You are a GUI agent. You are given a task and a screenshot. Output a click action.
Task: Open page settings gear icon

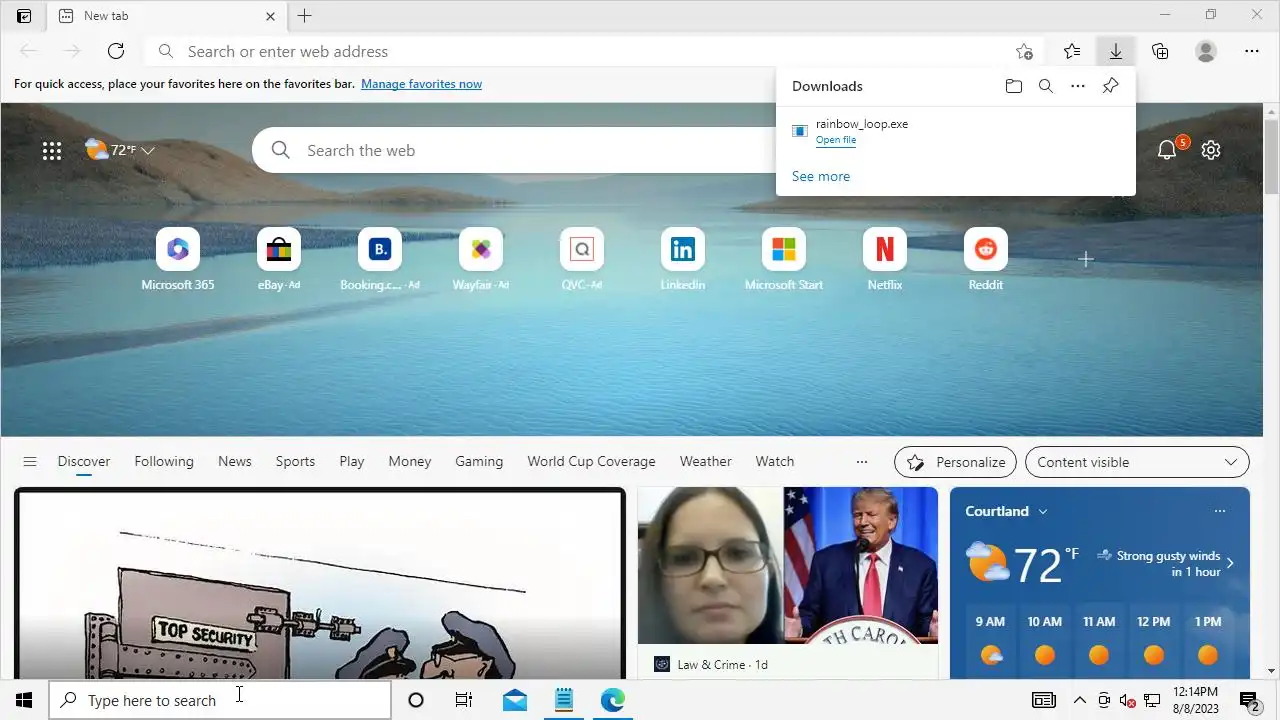(1211, 150)
